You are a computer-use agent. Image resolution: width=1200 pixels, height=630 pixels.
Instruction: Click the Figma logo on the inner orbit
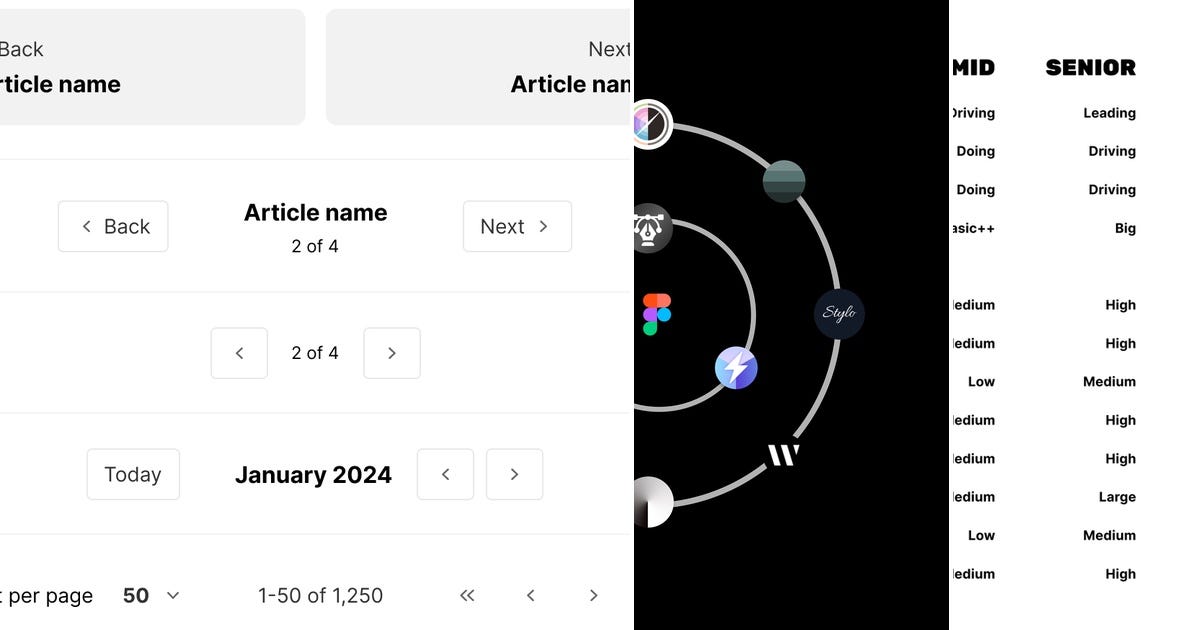point(658,311)
